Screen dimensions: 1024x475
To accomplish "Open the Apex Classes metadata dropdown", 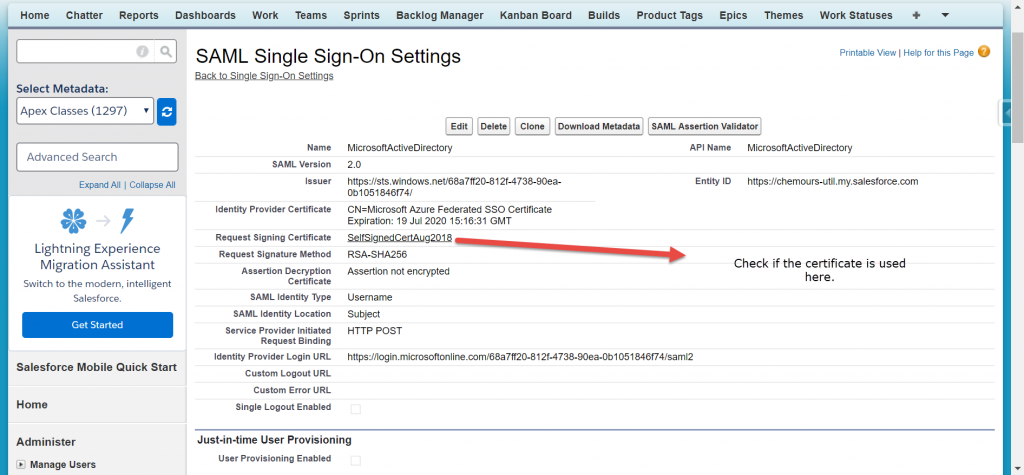I will (x=85, y=111).
